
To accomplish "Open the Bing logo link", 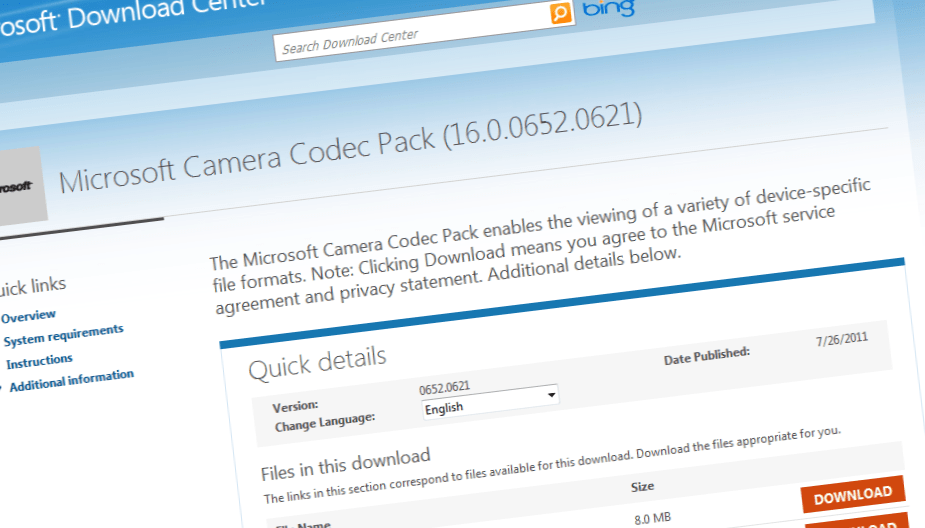I will (608, 8).
